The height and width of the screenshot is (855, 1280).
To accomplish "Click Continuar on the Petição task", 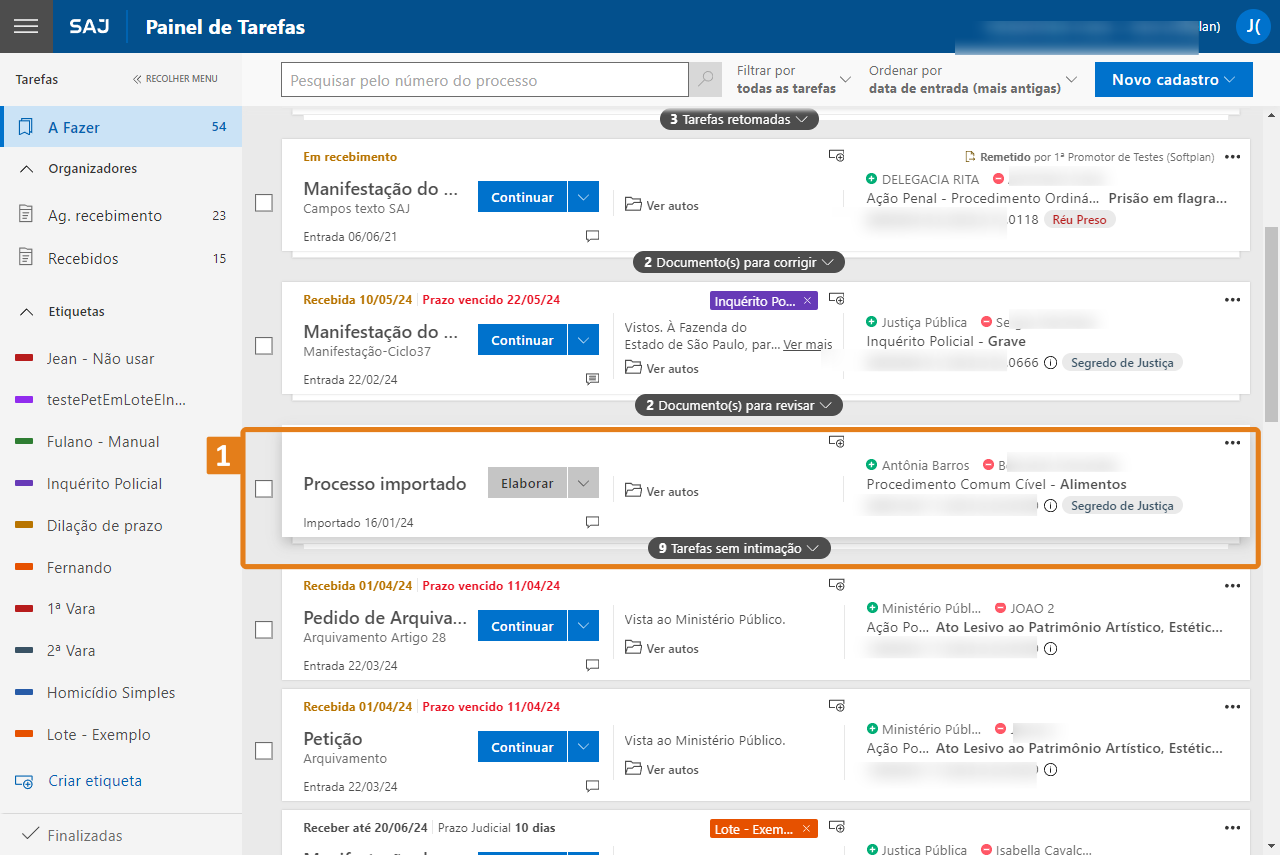I will coord(522,747).
